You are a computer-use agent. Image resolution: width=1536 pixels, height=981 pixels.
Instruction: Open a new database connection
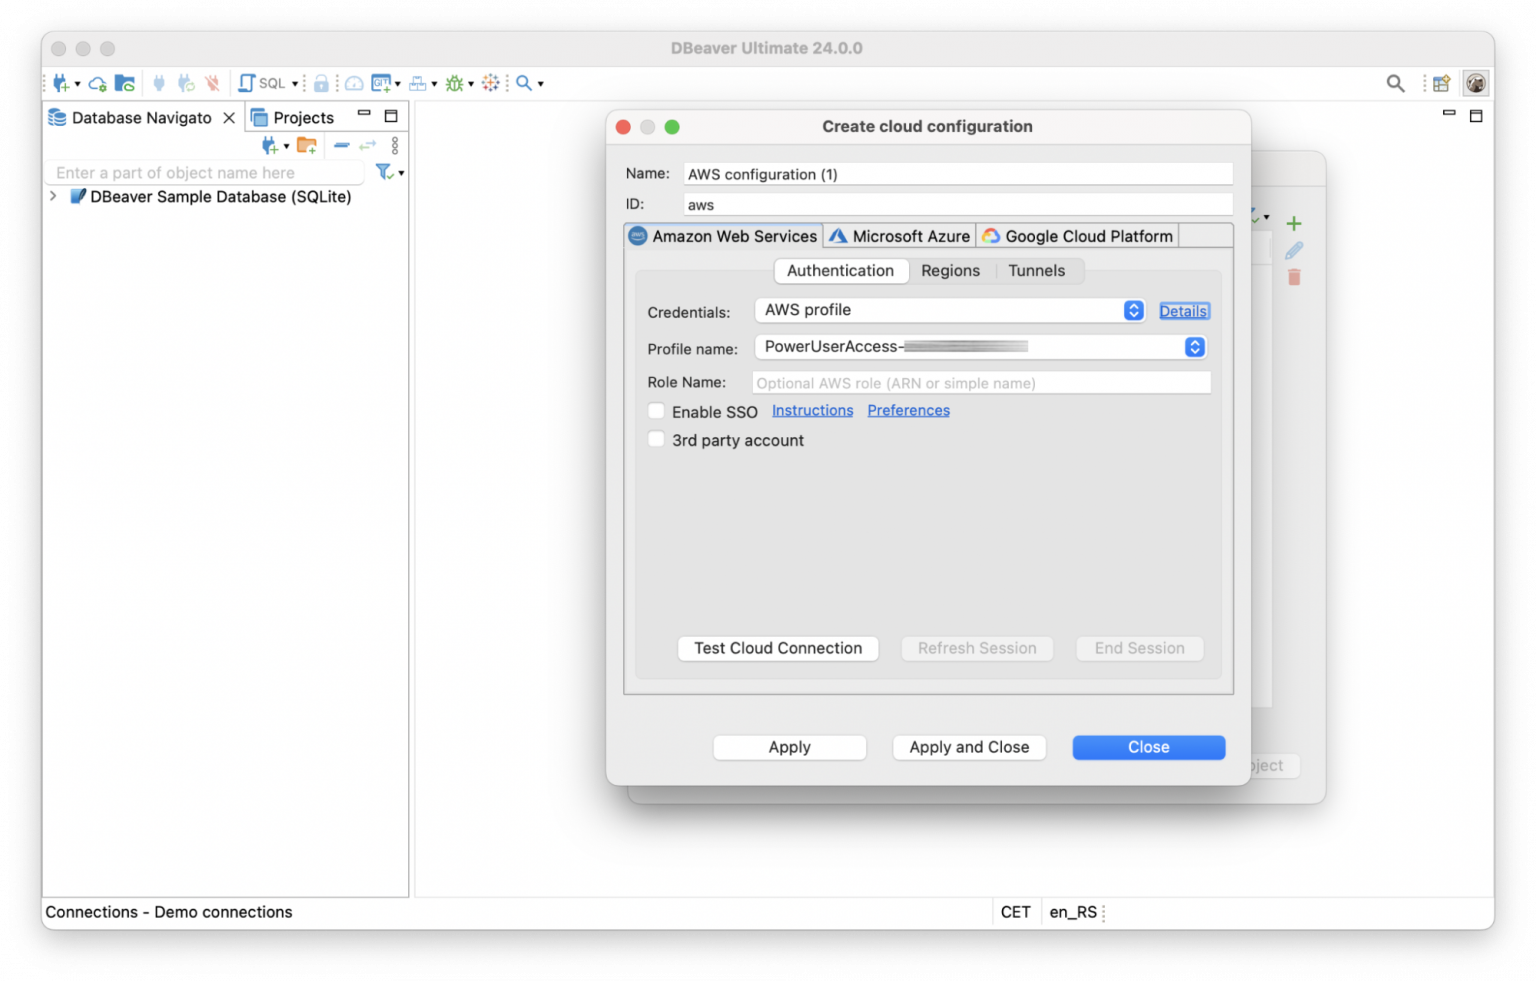pyautogui.click(x=60, y=83)
